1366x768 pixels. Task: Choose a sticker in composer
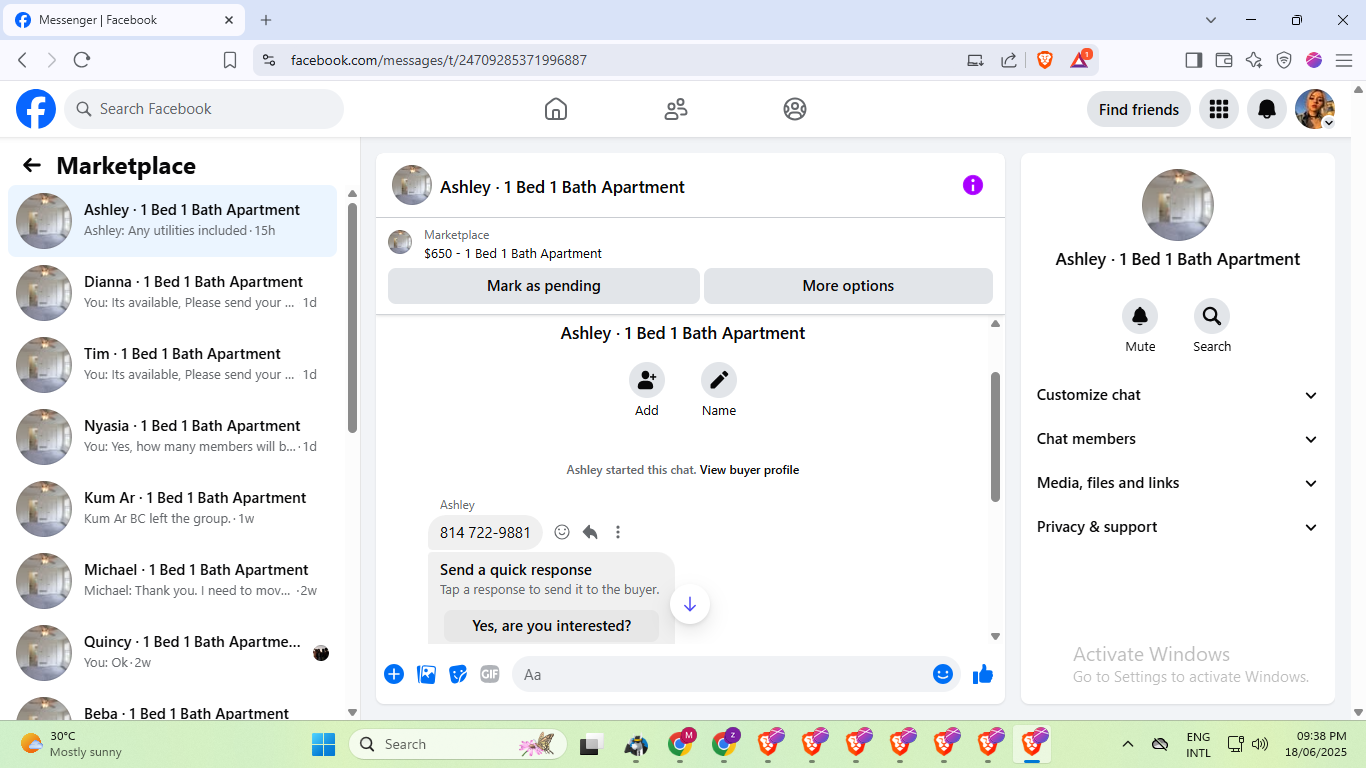(458, 674)
